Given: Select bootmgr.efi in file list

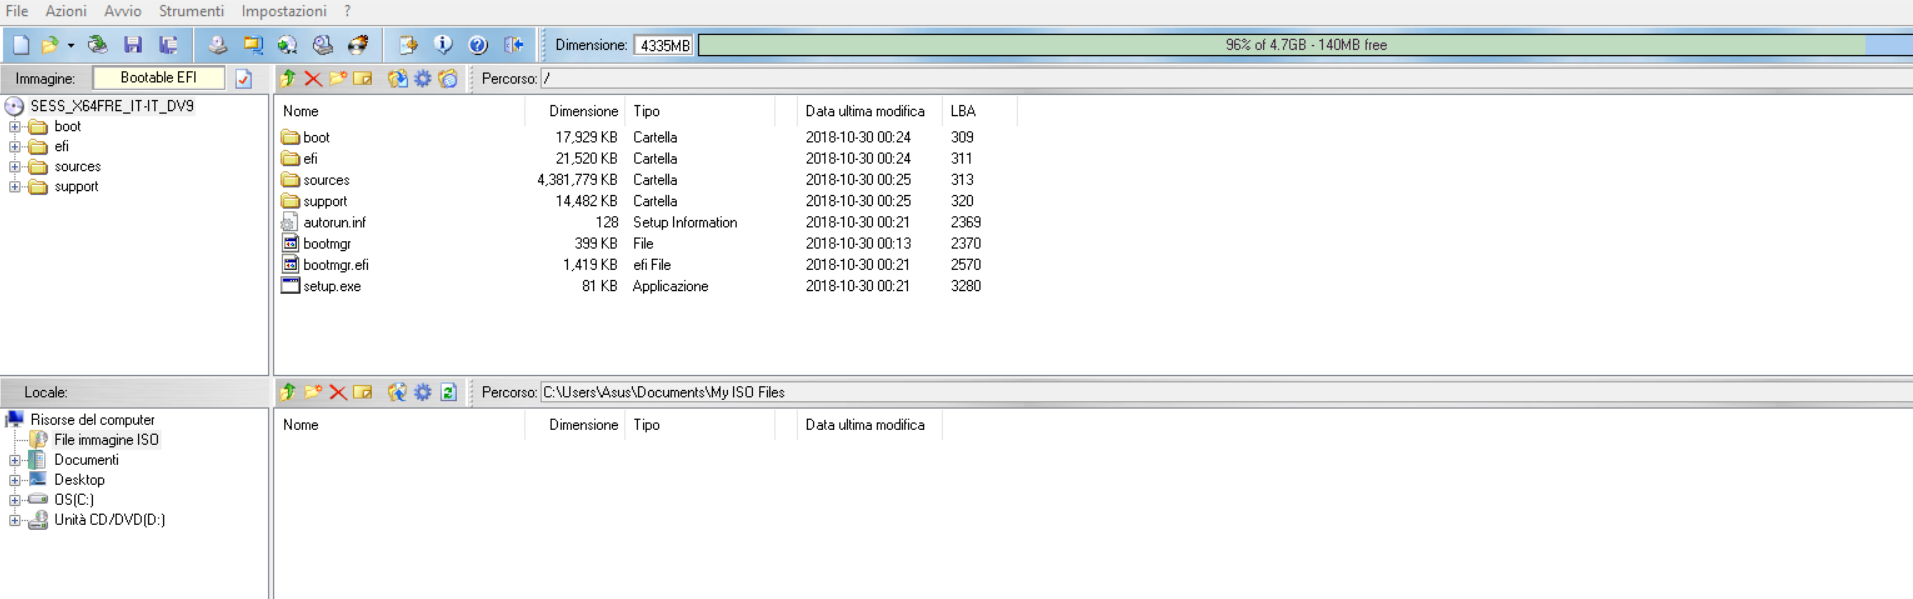Looking at the screenshot, I should tap(336, 265).
